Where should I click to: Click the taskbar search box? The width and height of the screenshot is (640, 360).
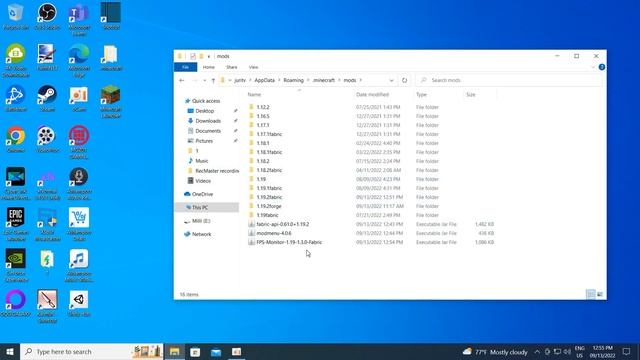coord(92,351)
